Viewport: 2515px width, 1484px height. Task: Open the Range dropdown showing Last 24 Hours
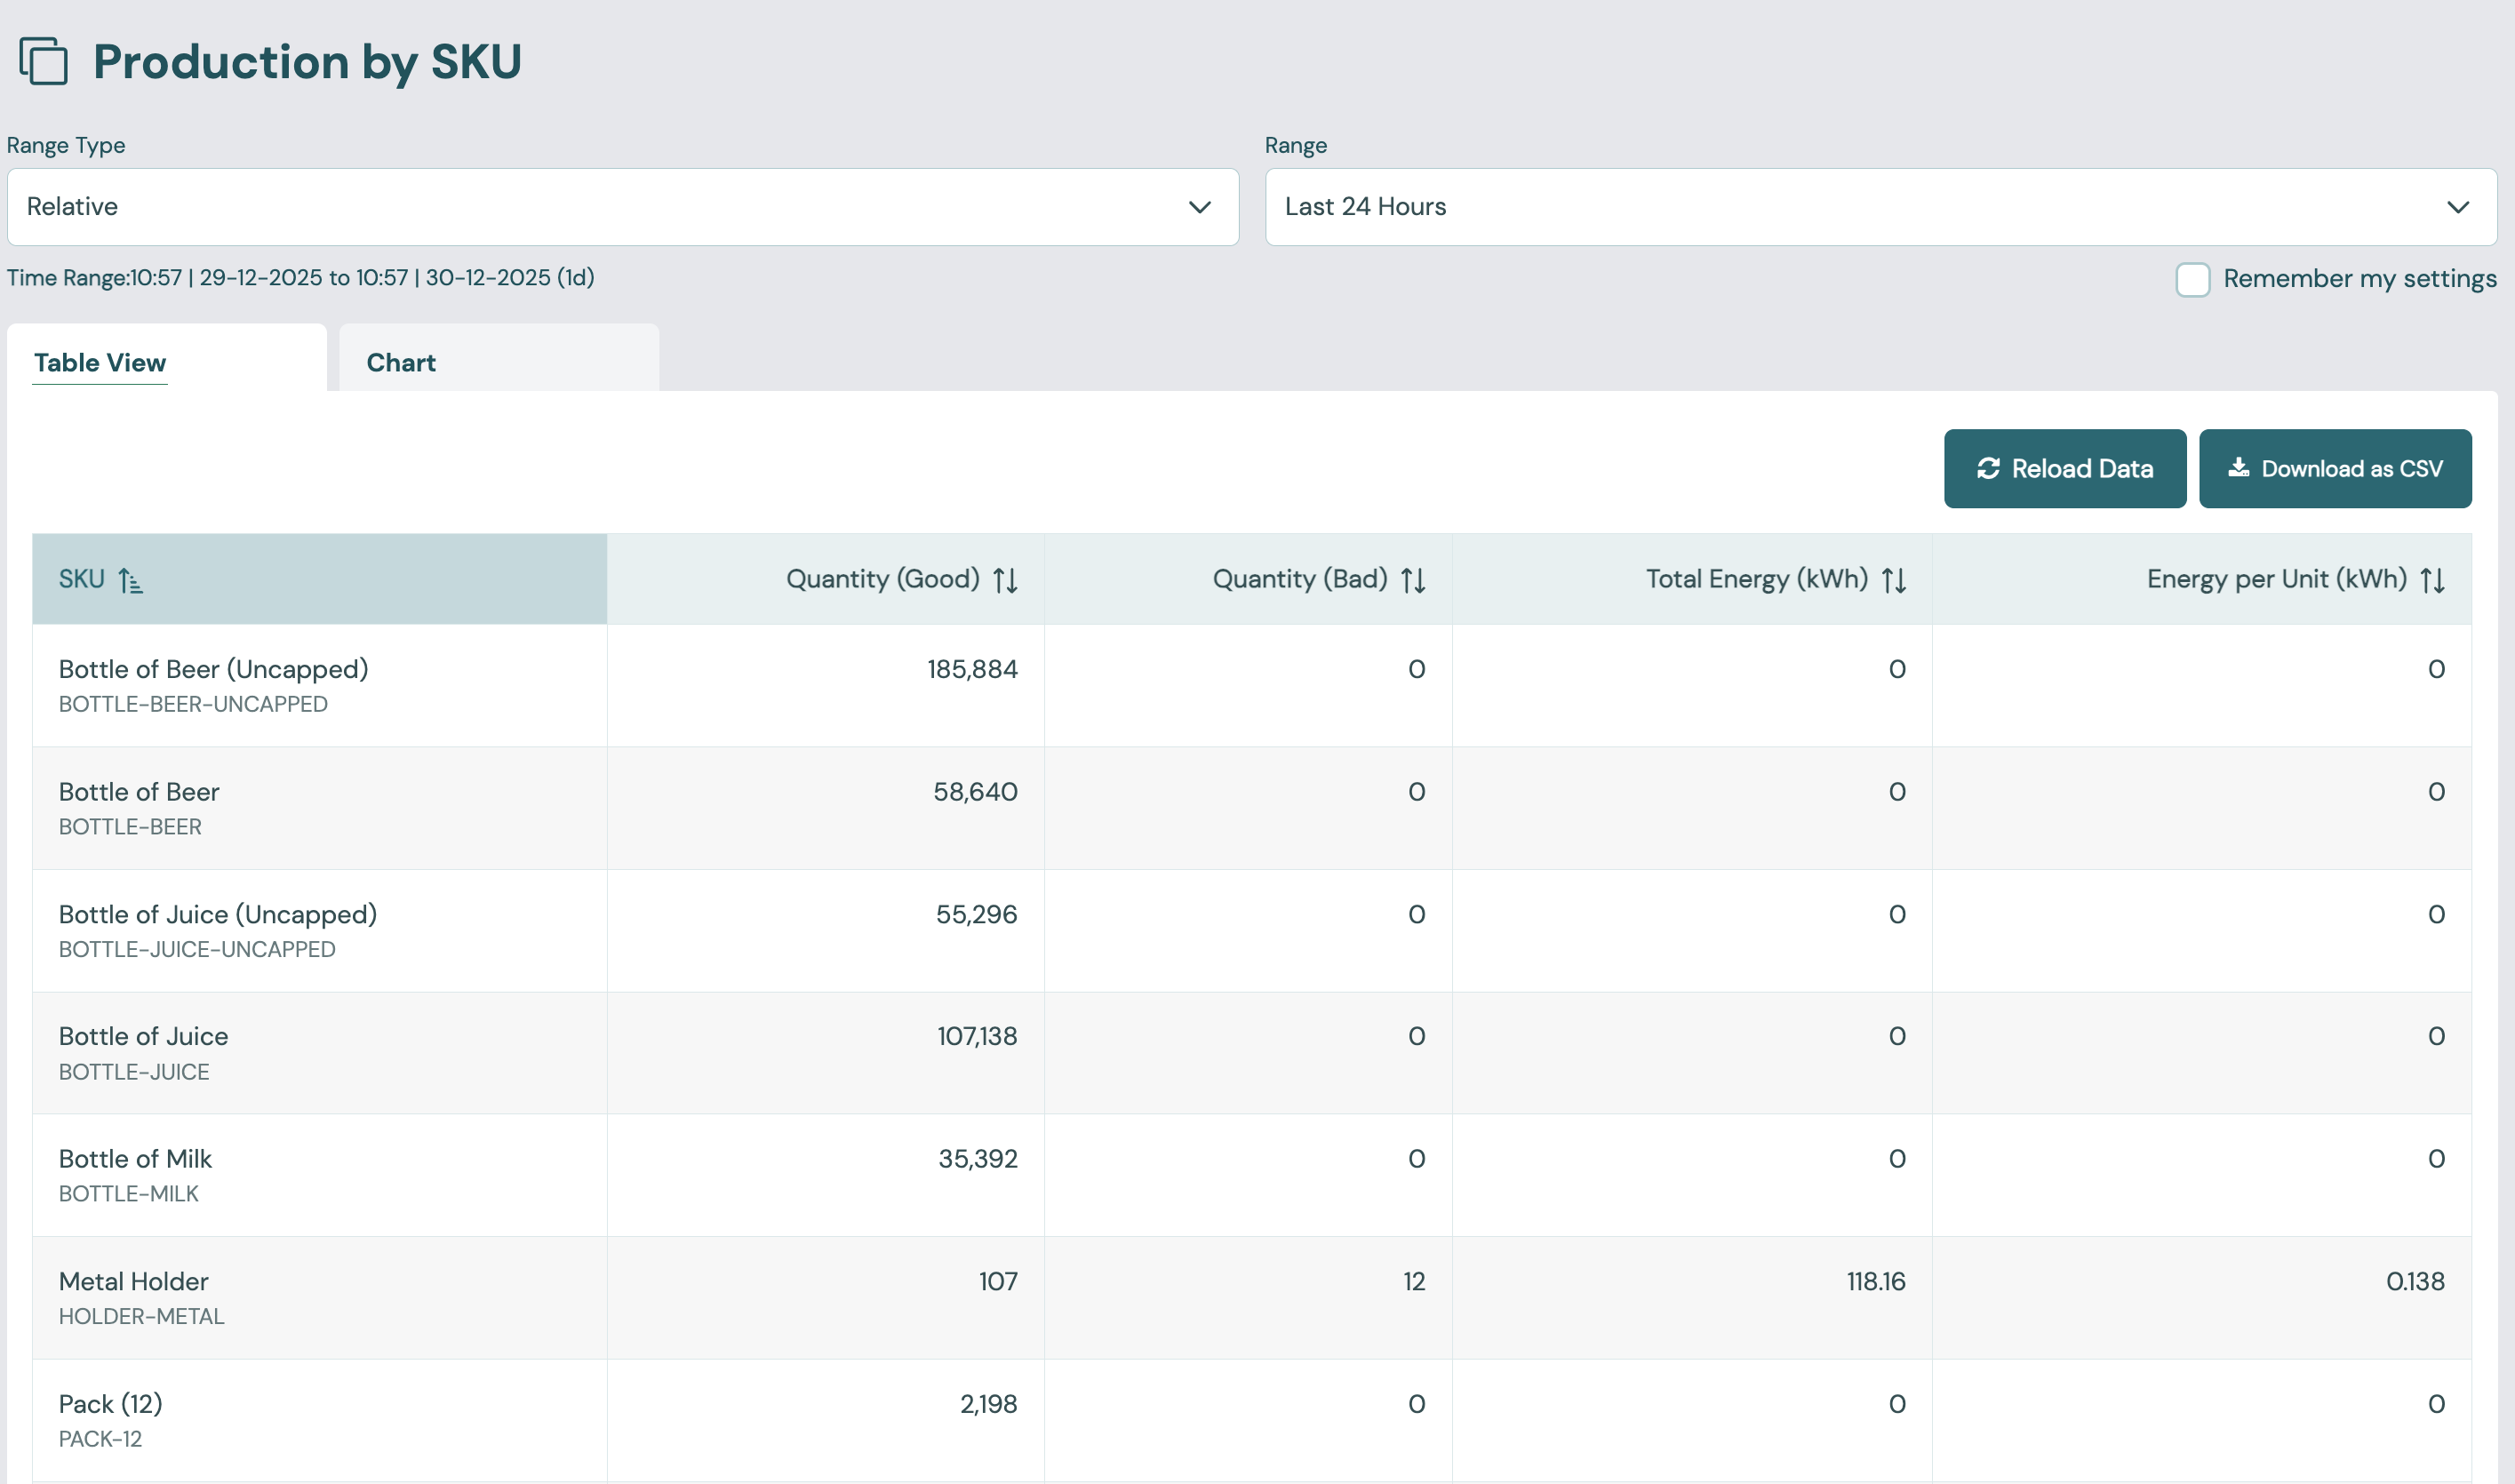pos(1881,207)
